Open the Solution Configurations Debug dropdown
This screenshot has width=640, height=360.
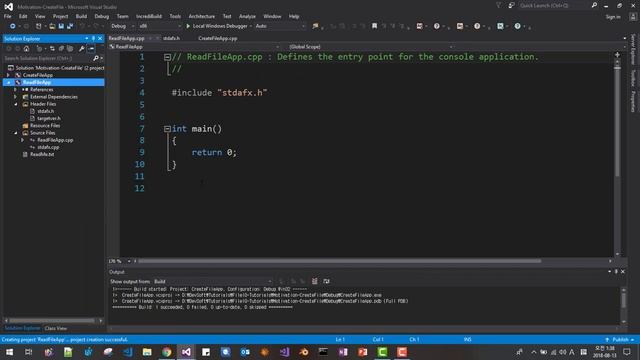122,26
